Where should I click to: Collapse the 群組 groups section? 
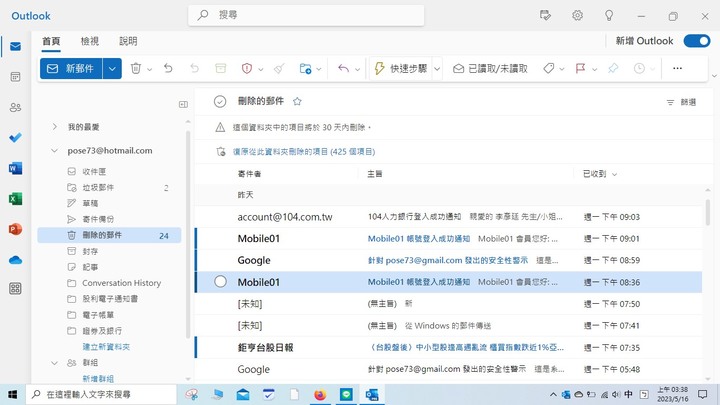pos(55,363)
